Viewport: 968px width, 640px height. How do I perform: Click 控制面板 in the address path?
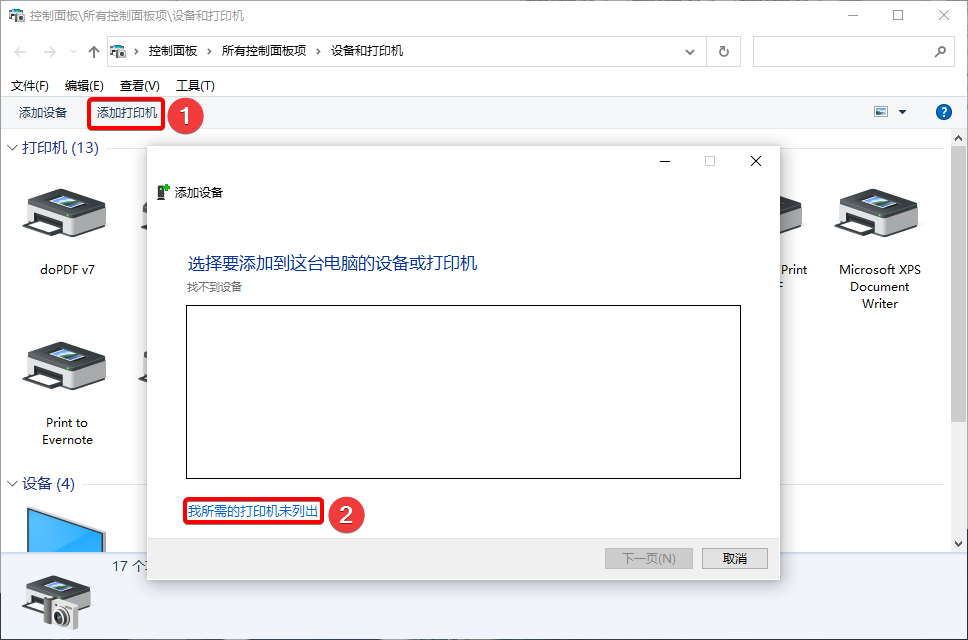point(173,51)
